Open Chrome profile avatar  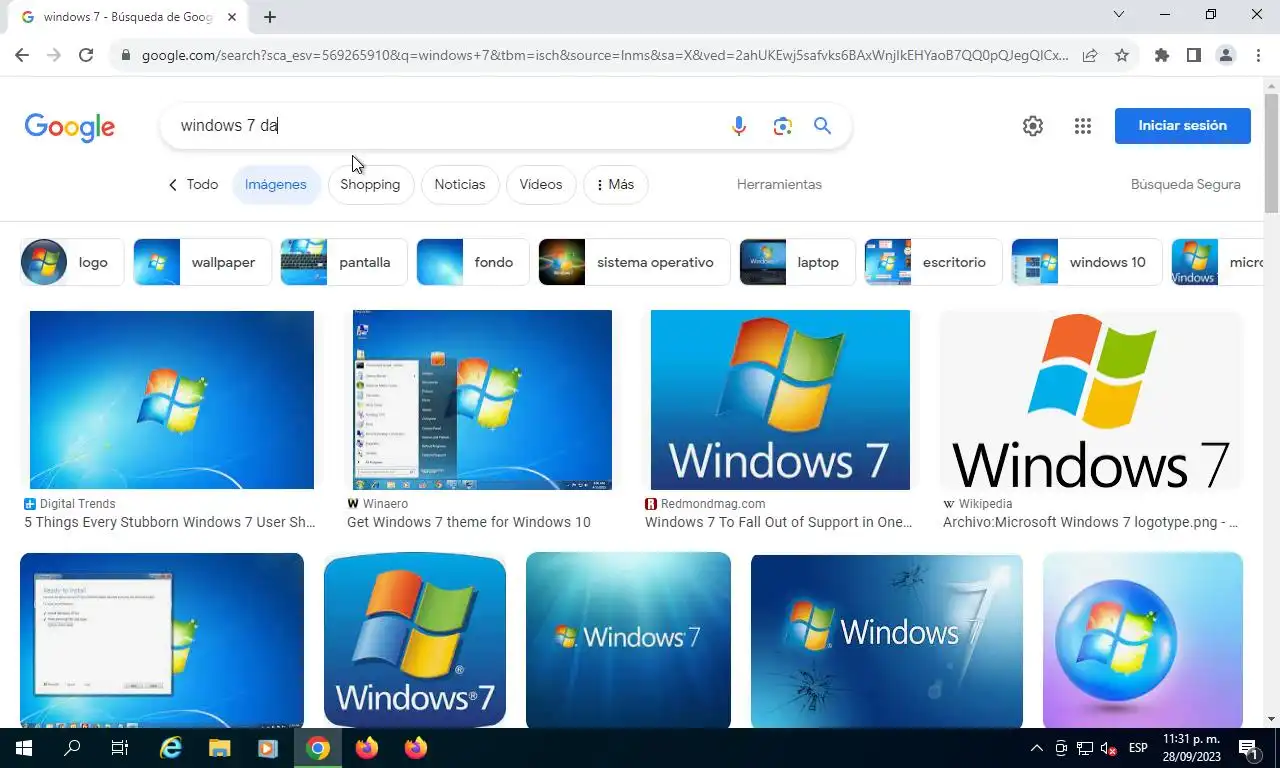[1226, 55]
